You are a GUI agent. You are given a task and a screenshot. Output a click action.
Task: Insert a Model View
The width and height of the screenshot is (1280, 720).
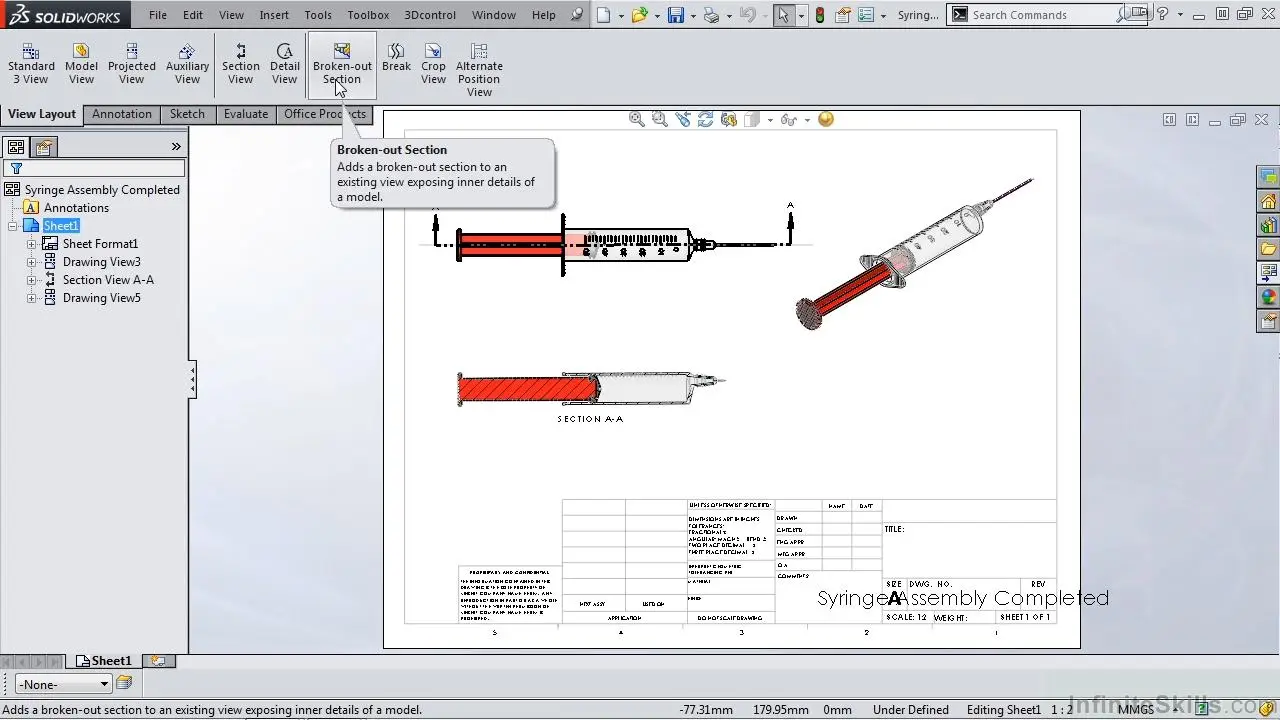click(81, 64)
